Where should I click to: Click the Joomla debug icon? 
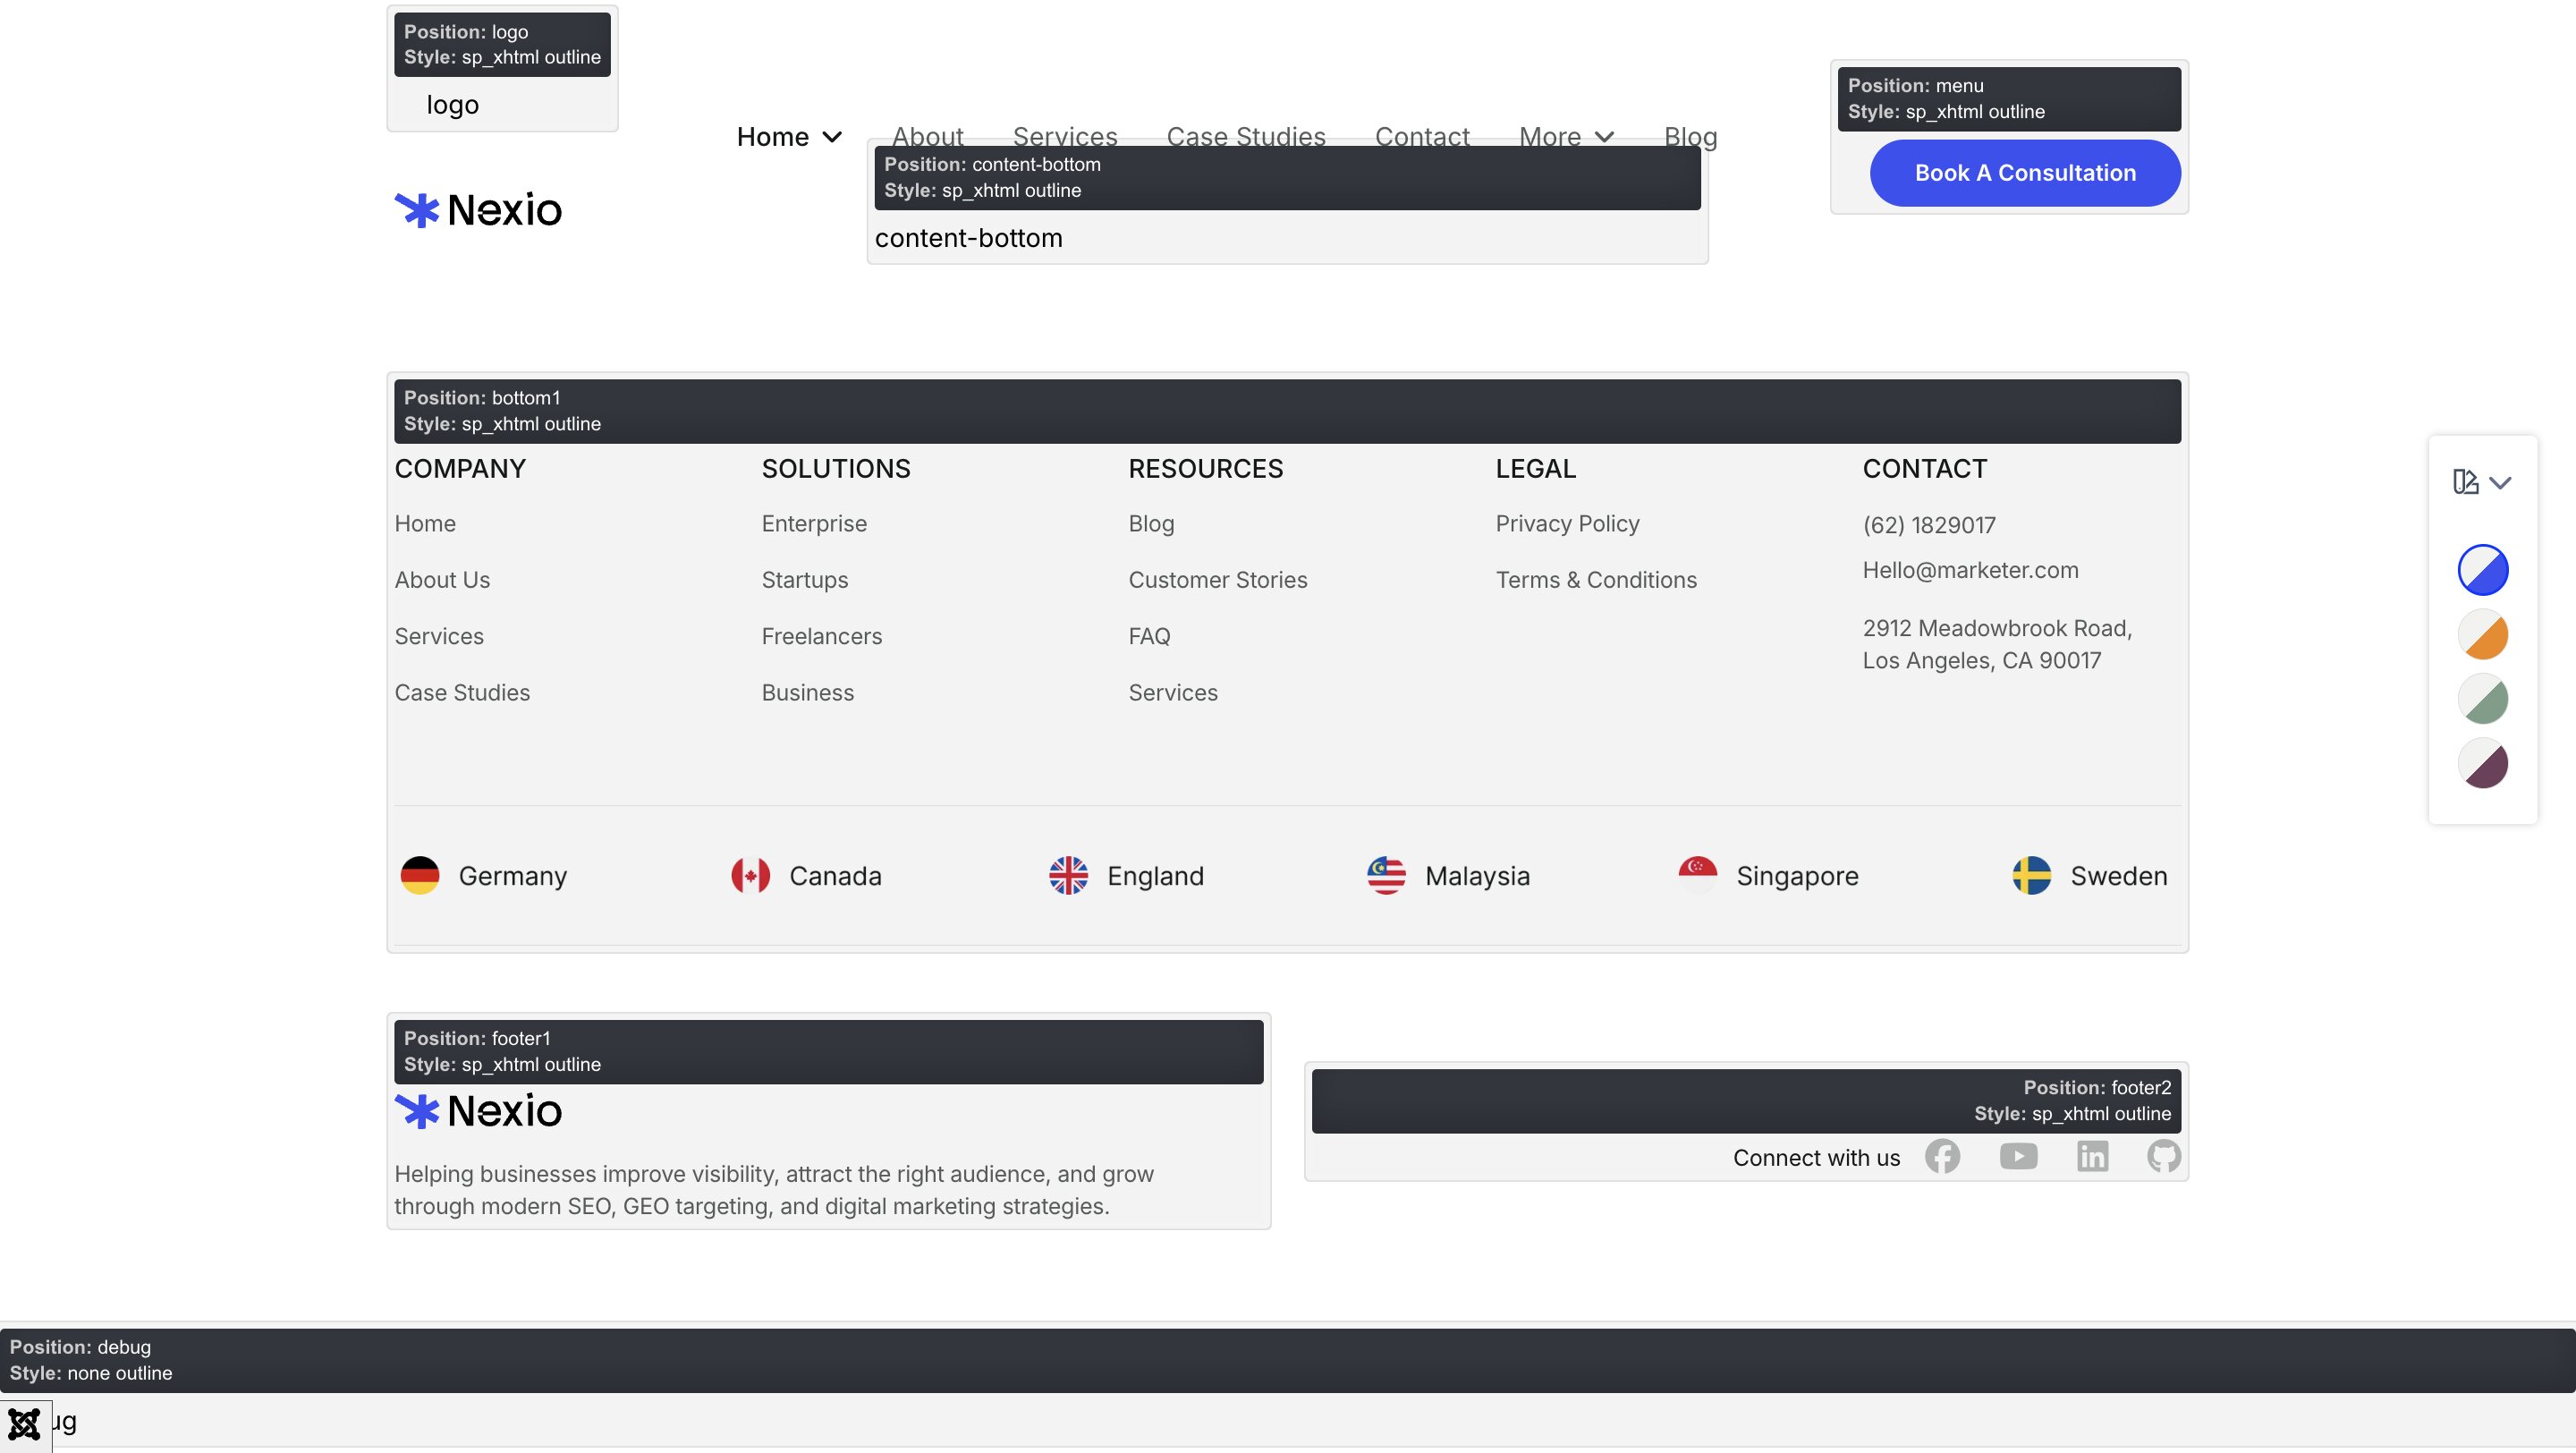click(x=24, y=1423)
